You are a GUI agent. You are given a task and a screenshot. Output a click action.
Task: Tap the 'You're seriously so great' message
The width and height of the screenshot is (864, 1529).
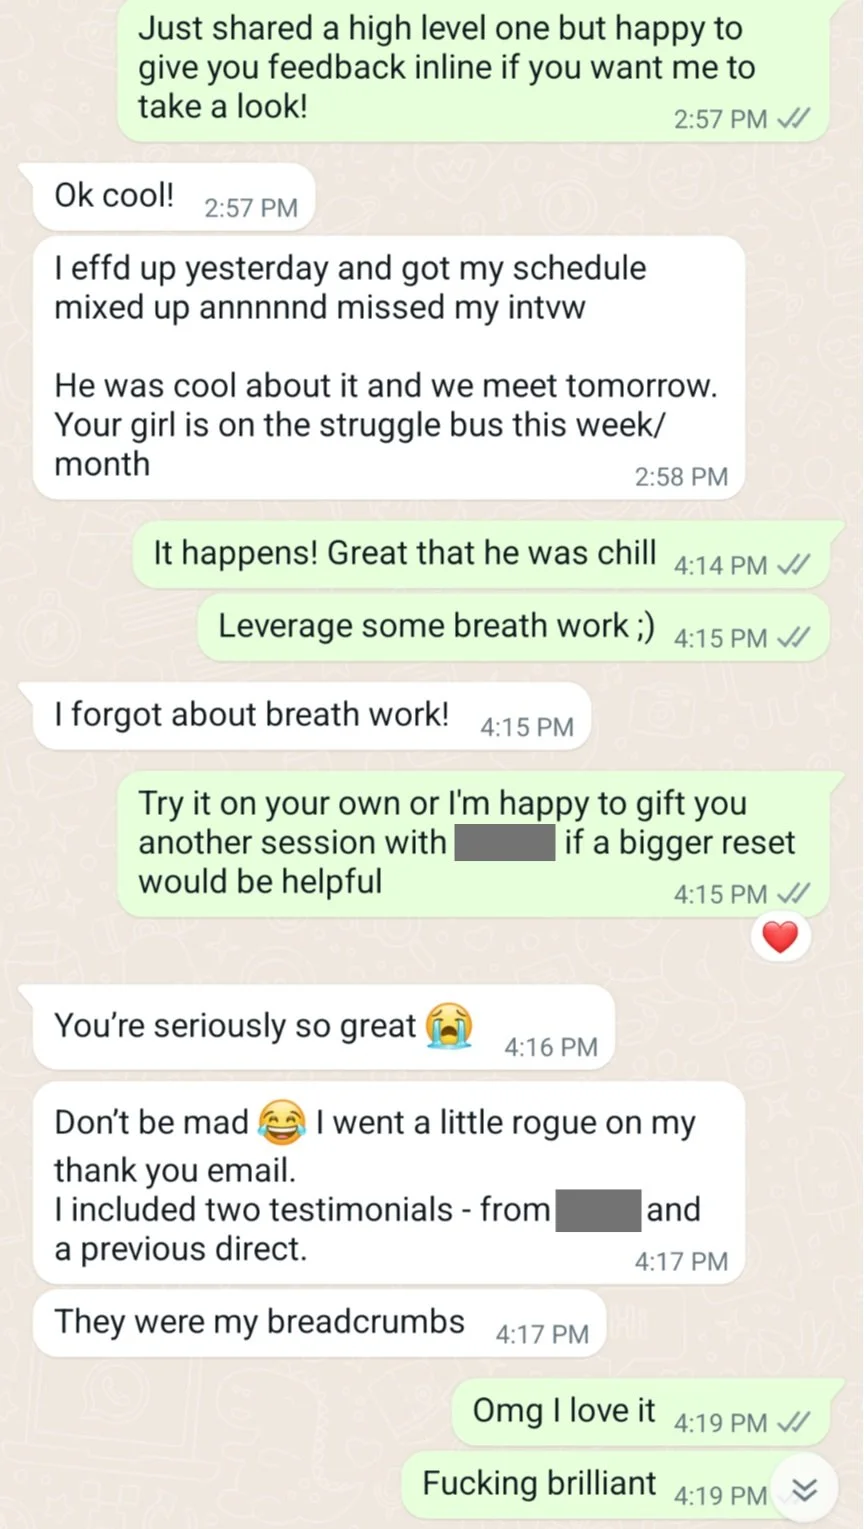(x=324, y=1027)
